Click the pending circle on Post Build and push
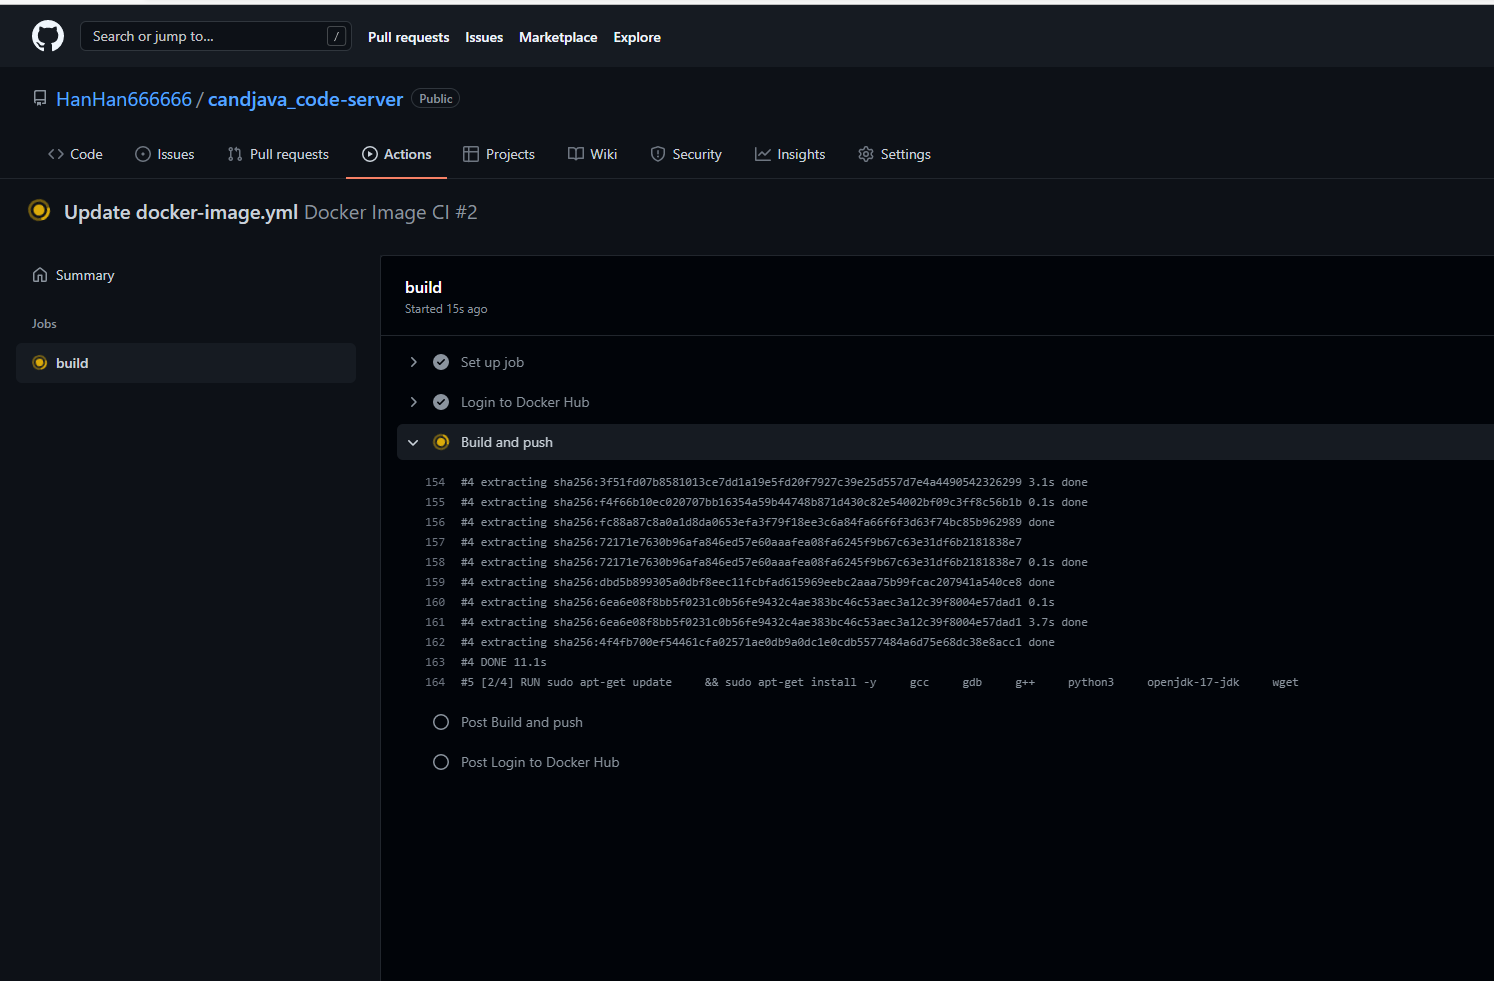 click(x=441, y=722)
